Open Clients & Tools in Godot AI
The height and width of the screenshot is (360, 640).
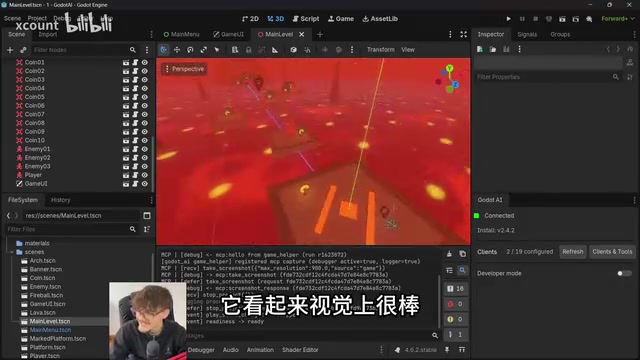612,252
